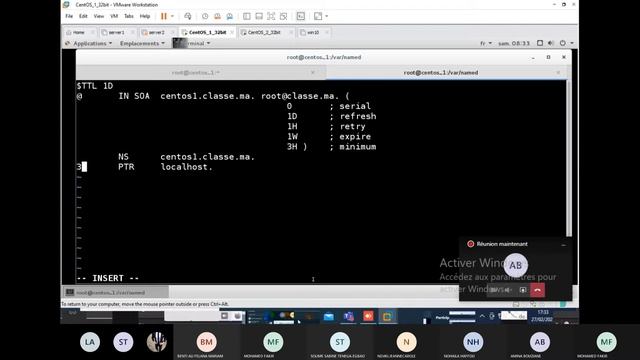
Task: Click the GNOME power icon
Action: coord(562,43)
